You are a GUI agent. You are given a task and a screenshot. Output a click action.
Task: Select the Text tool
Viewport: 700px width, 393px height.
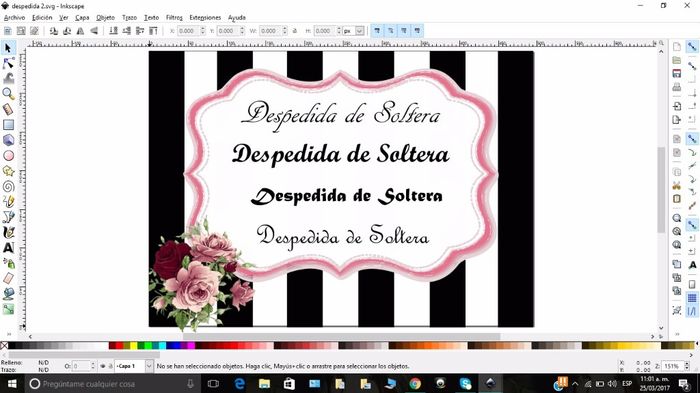[8, 247]
